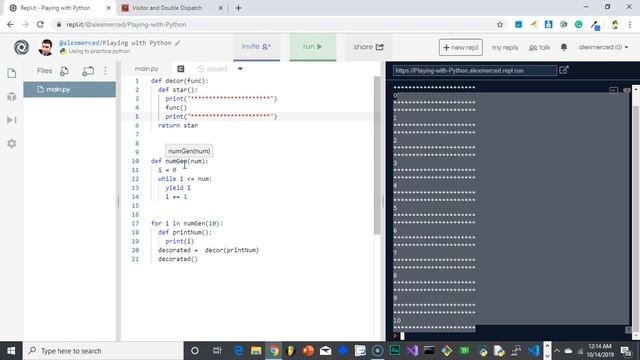This screenshot has width=640, height=360.
Task: Open the Settings gear in sidebar
Action: point(12,144)
